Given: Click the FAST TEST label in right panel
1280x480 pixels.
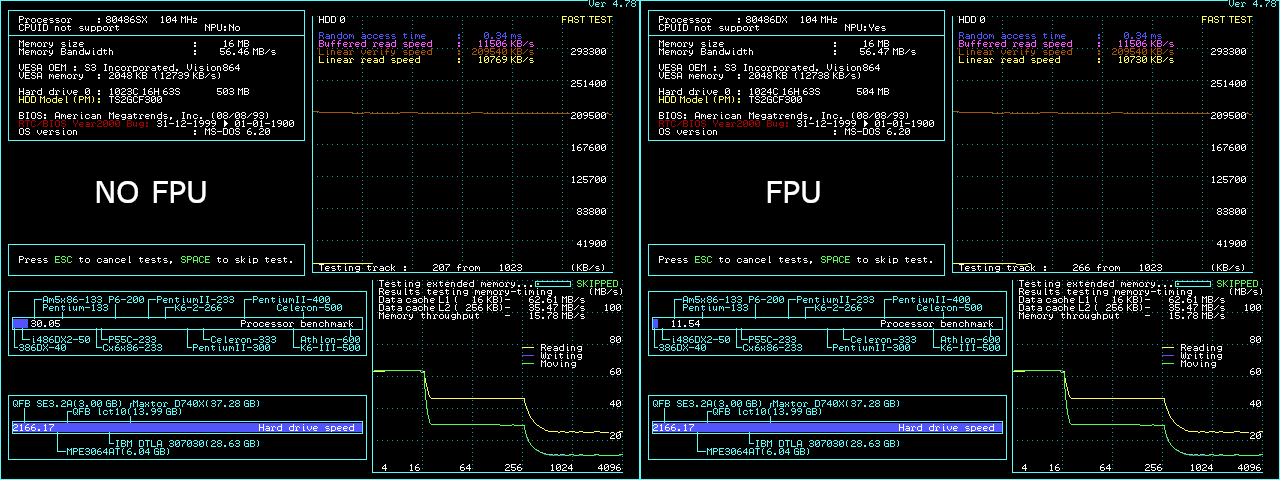Looking at the screenshot, I should [x=1226, y=20].
